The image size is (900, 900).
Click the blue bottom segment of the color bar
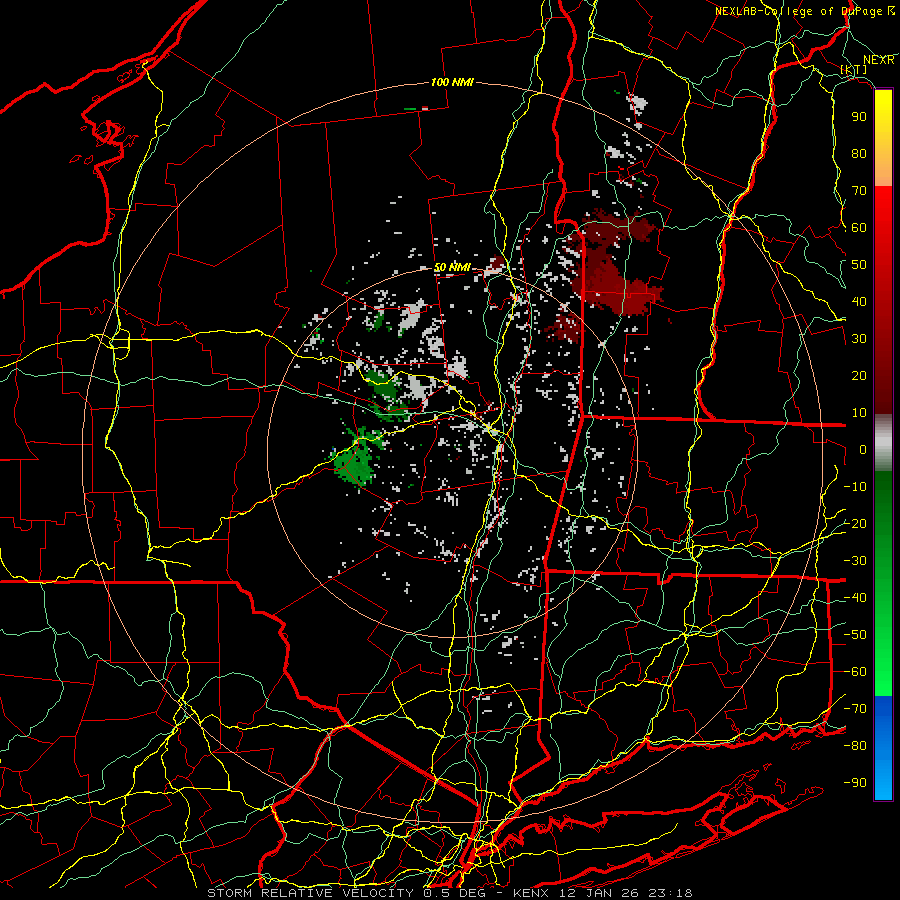883,748
